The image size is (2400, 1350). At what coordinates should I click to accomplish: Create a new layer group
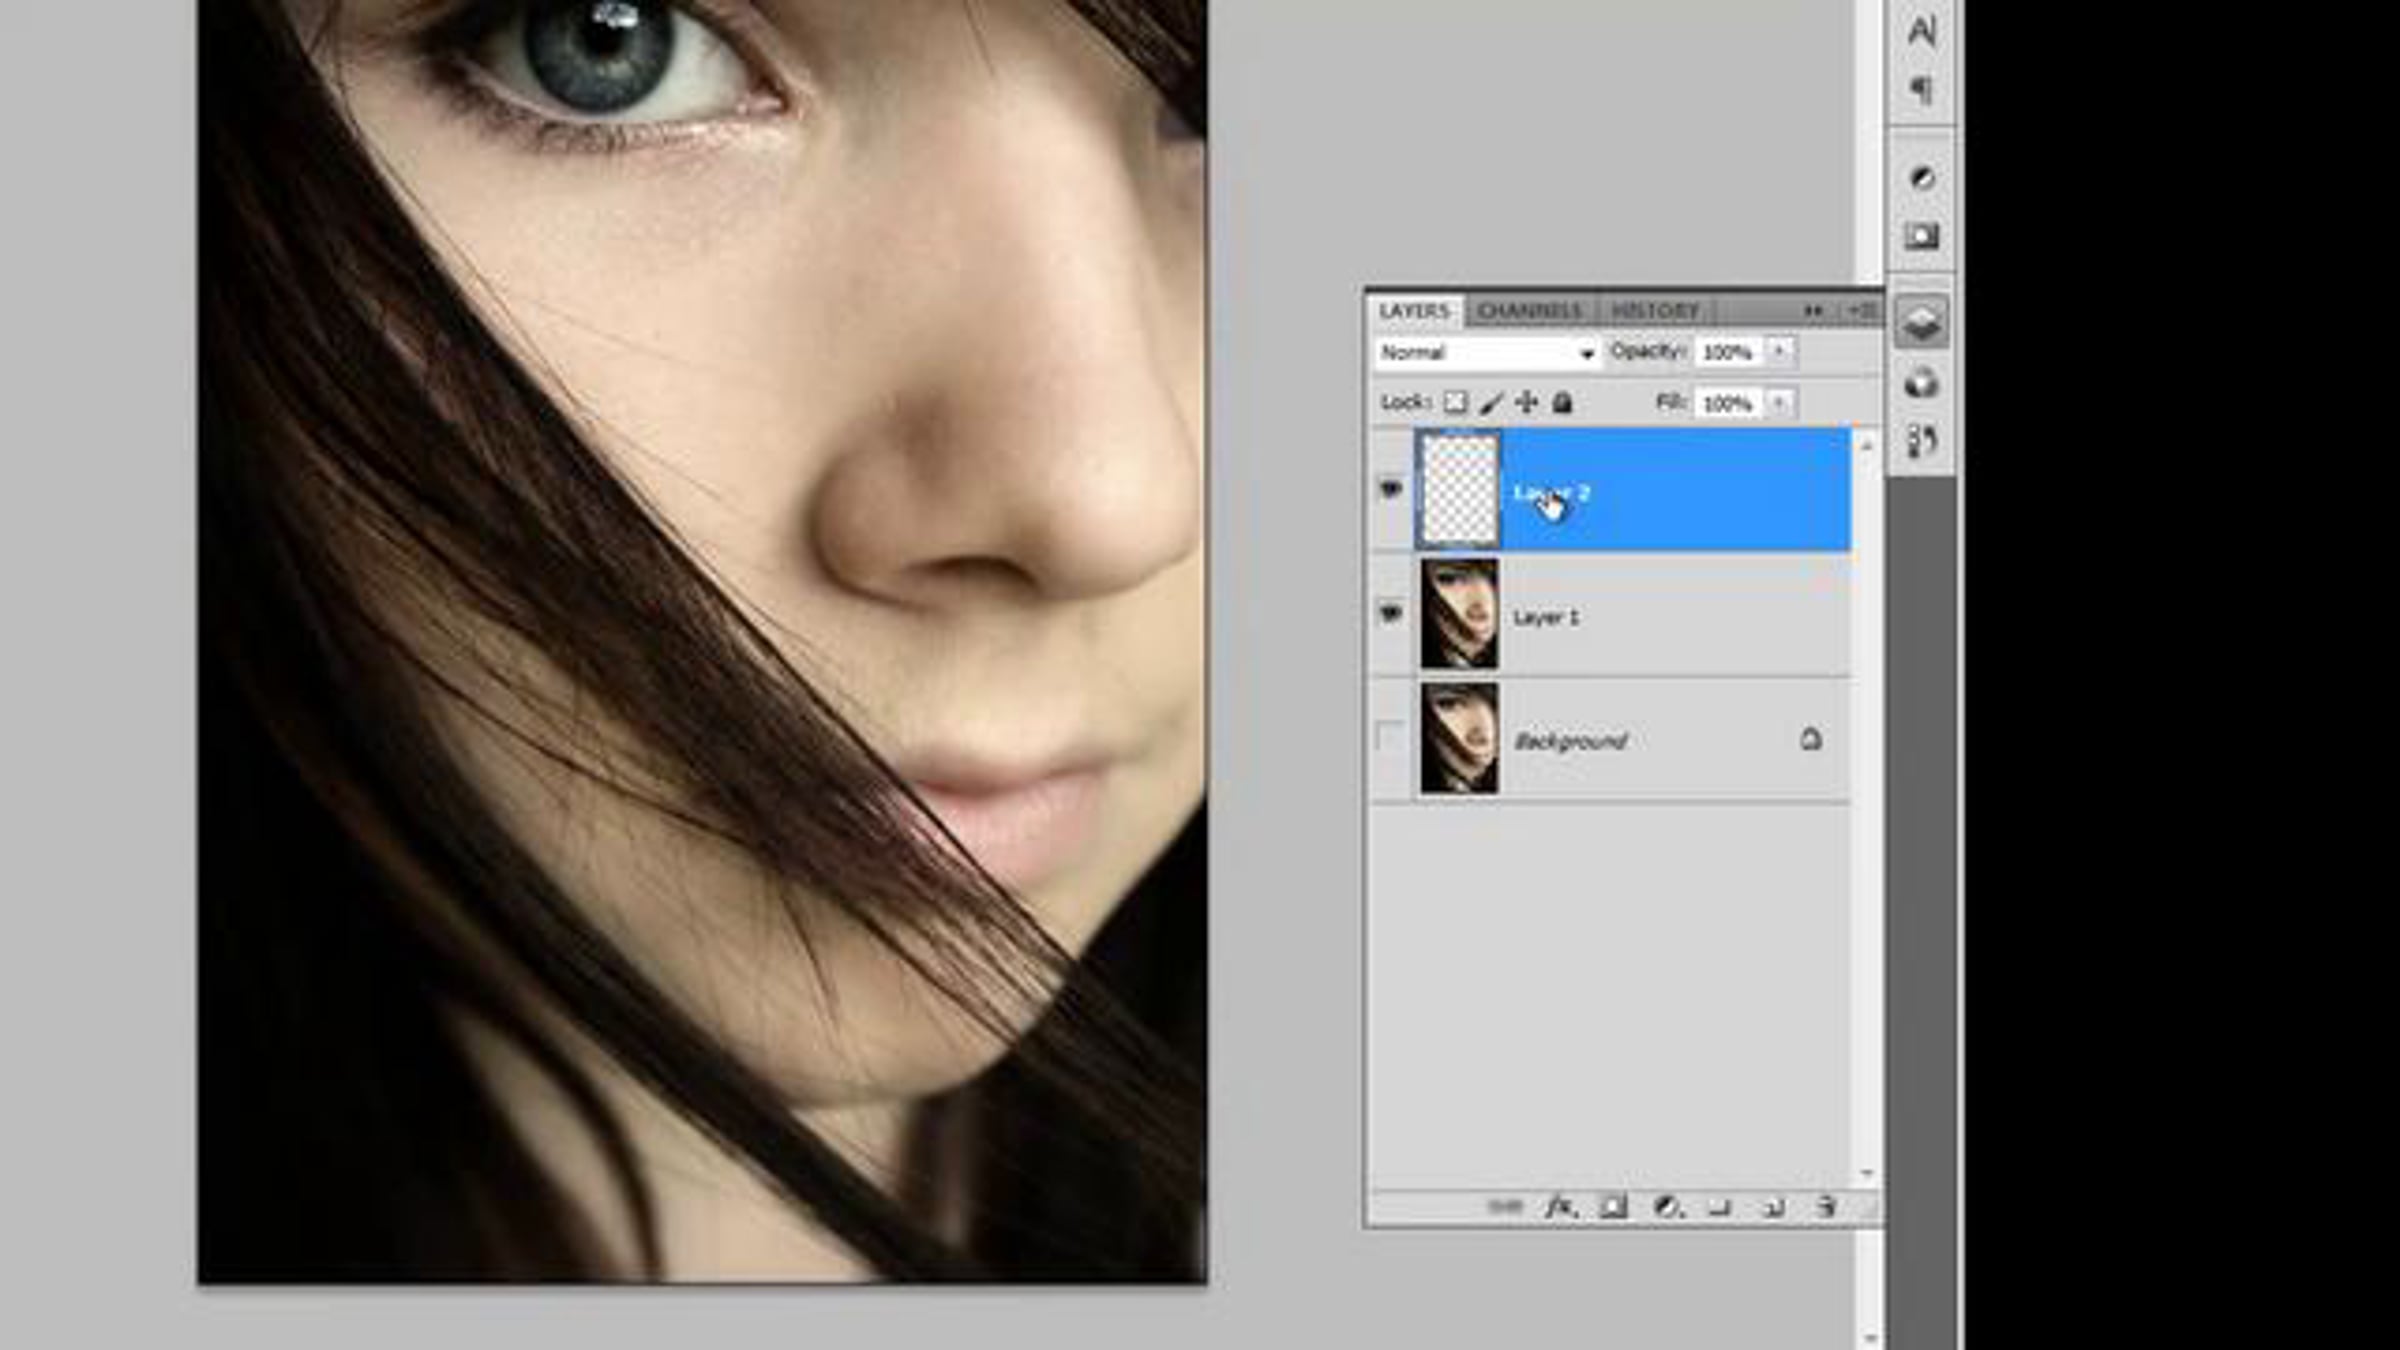tap(1719, 1207)
